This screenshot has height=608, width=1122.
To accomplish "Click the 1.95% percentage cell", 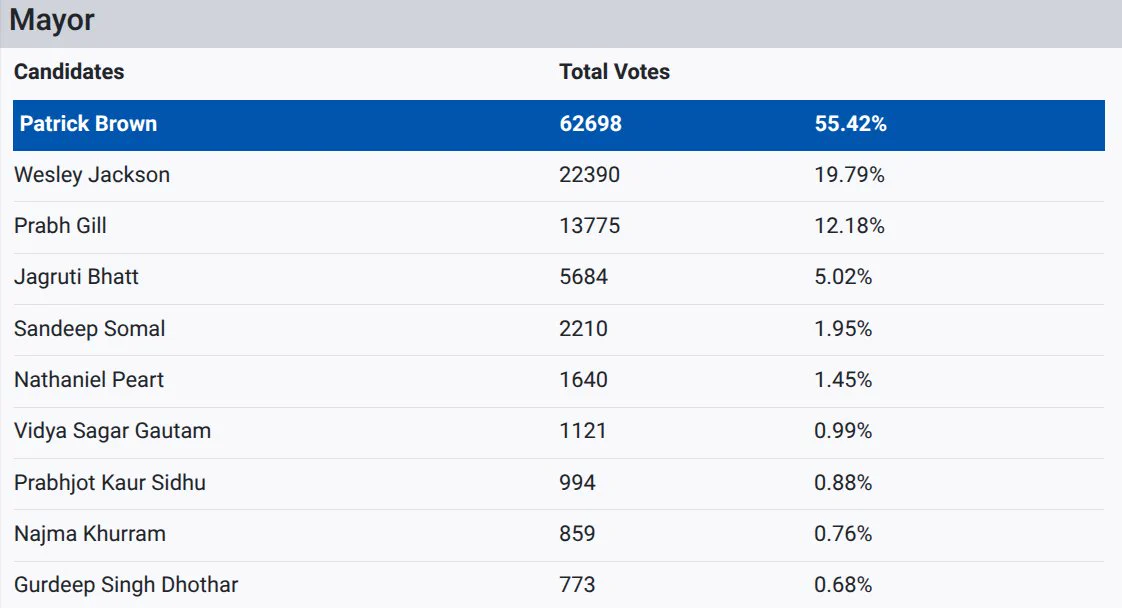I will (x=843, y=329).
